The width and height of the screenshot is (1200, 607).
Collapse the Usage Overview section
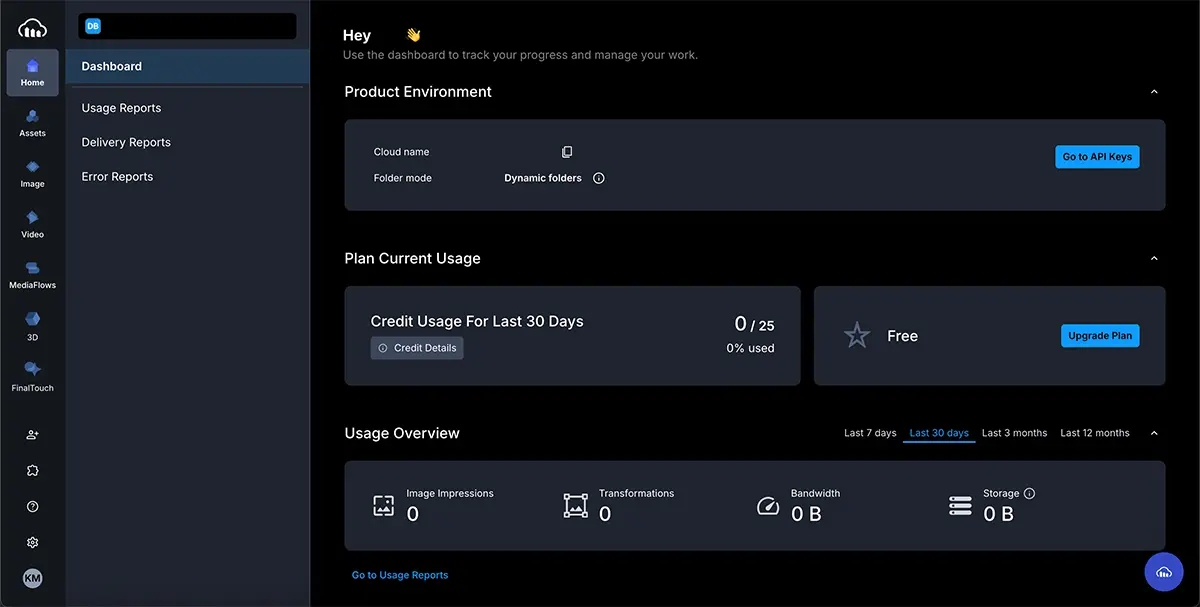[1154, 433]
